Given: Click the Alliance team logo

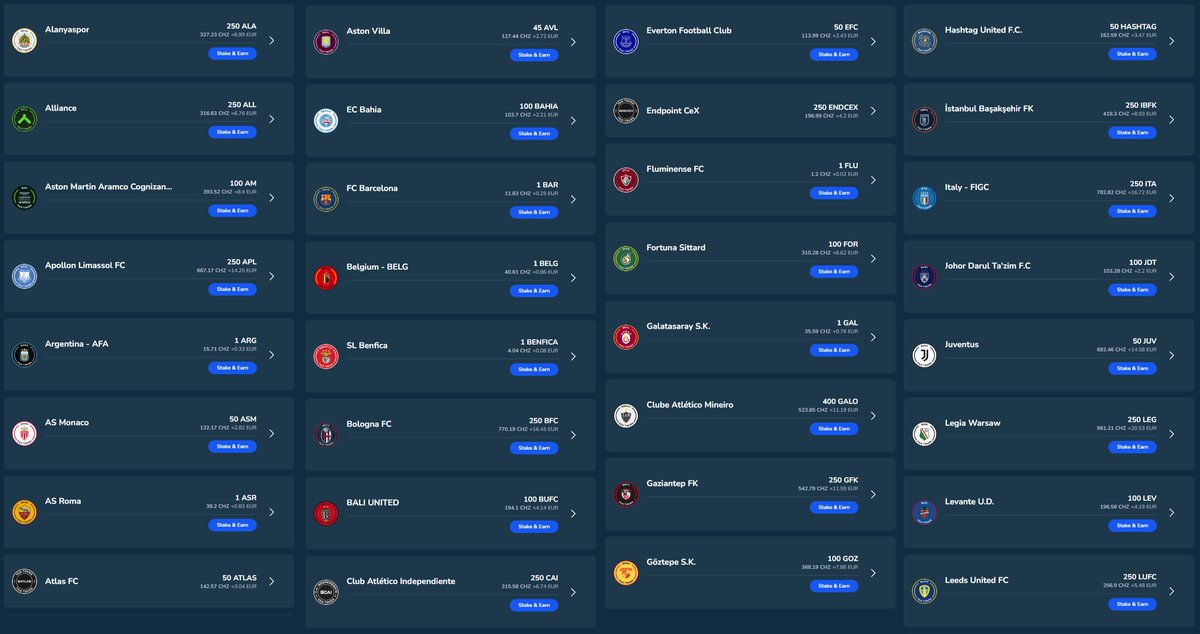Looking at the screenshot, I should [24, 119].
